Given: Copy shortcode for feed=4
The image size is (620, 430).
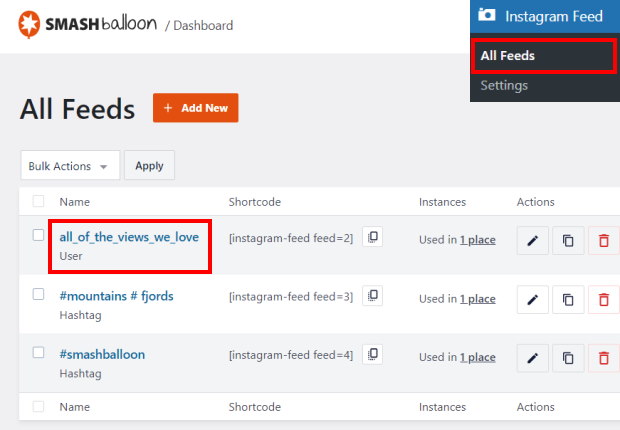Looking at the screenshot, I should [372, 354].
